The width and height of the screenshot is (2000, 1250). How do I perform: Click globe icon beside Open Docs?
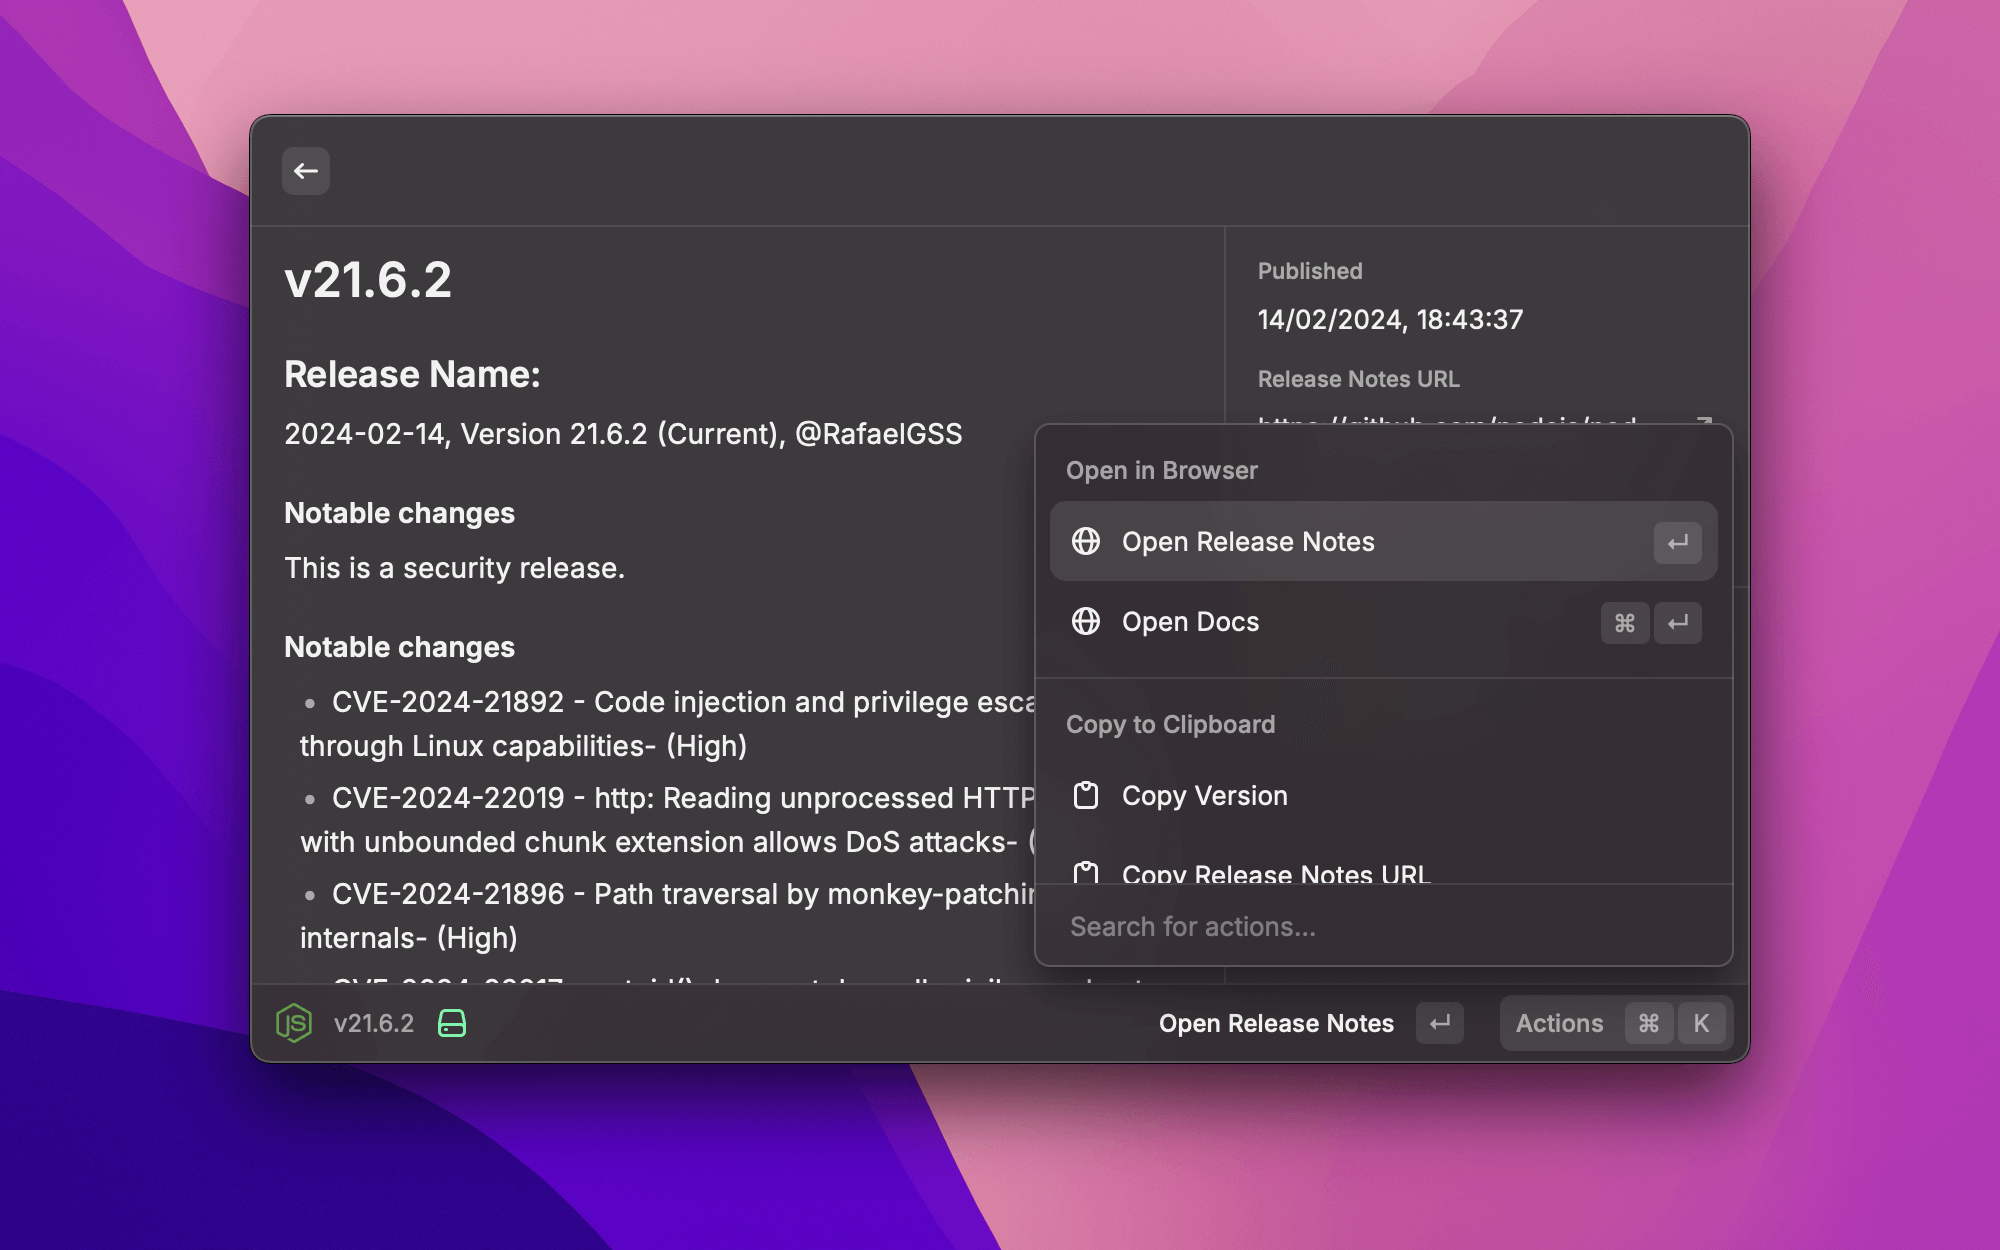[x=1086, y=621]
